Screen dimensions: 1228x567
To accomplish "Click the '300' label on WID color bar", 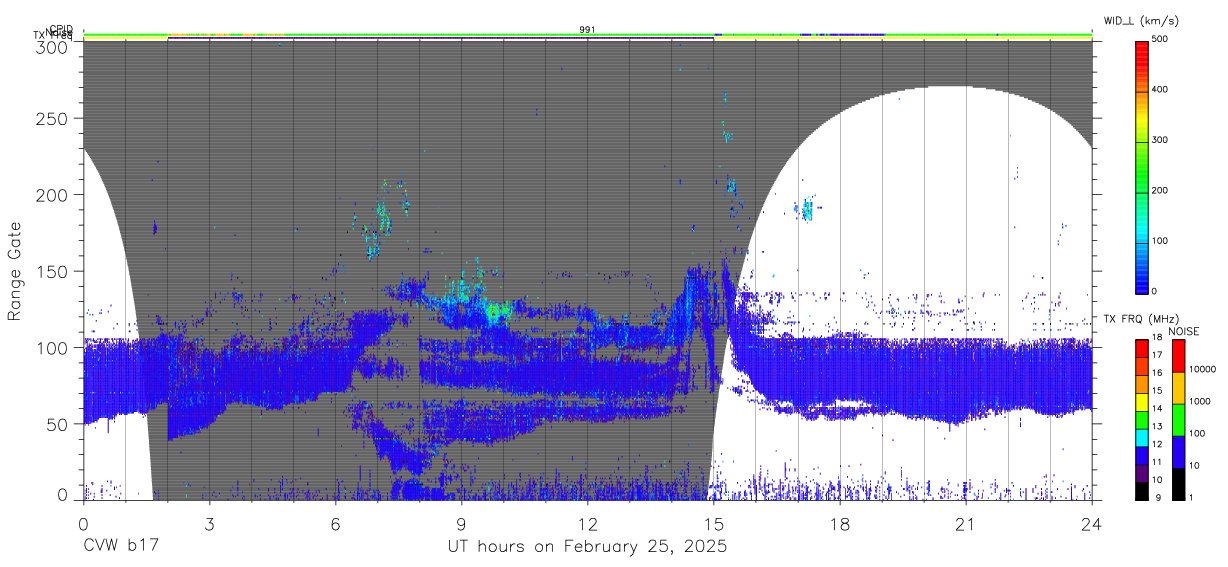I will tap(1162, 140).
